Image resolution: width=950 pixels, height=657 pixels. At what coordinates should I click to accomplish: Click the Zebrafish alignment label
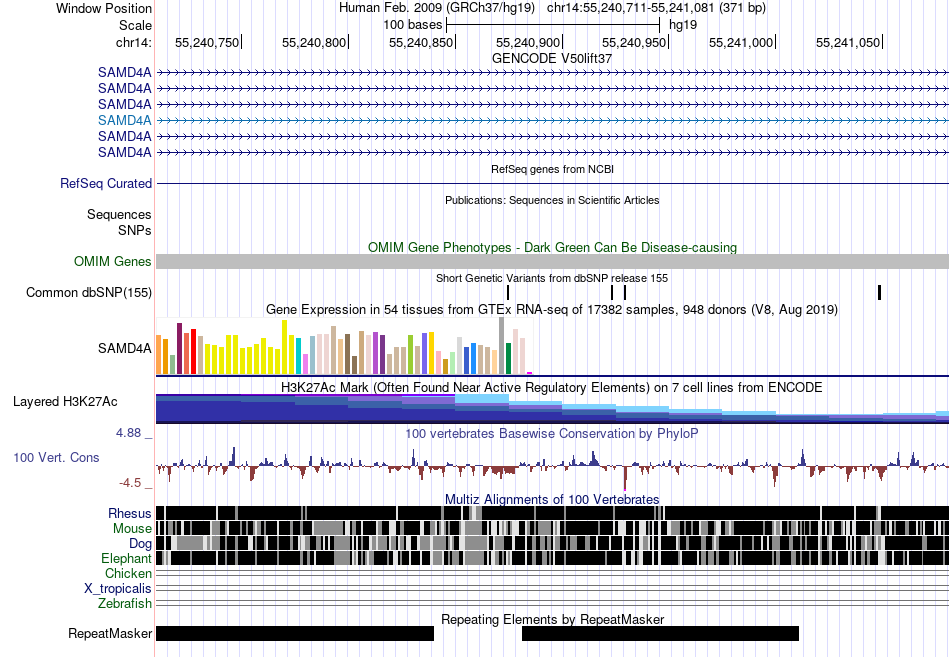(x=125, y=604)
